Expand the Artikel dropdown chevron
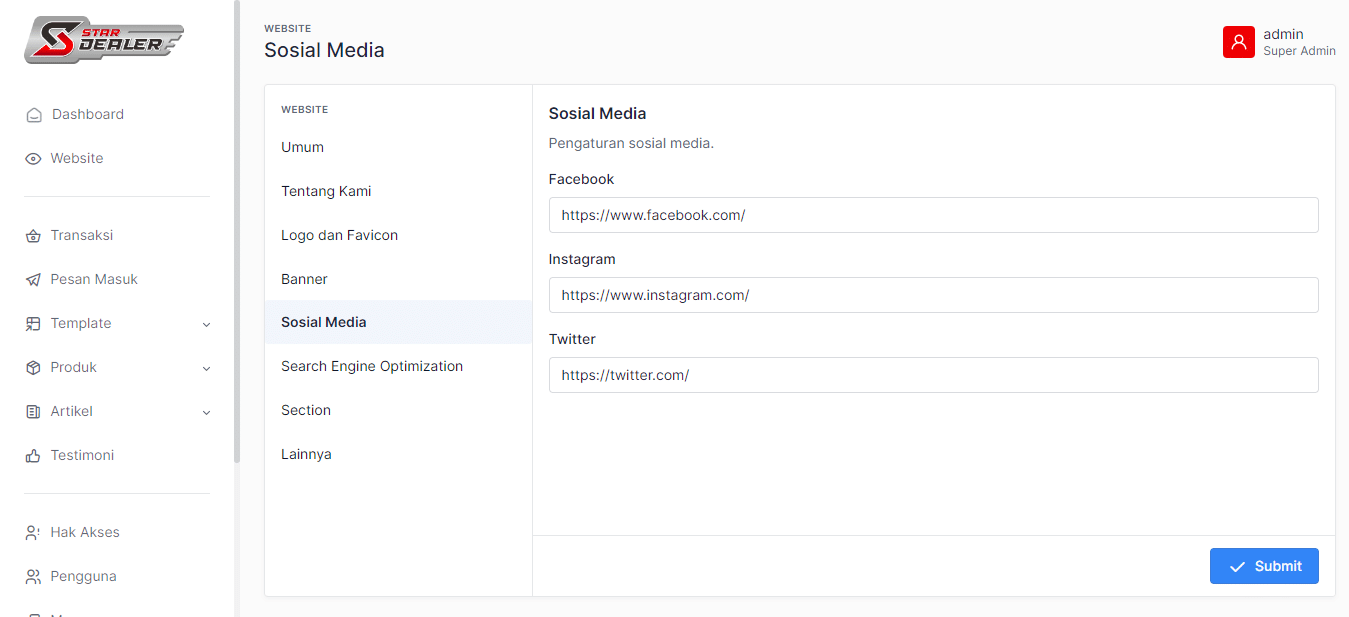The image size is (1349, 617). 207,413
